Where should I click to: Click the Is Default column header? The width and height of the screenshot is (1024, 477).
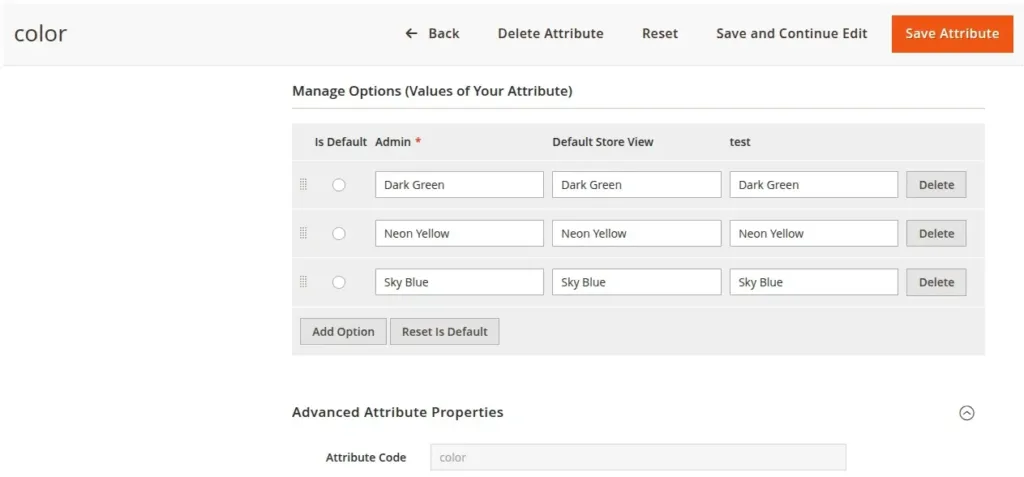point(340,142)
